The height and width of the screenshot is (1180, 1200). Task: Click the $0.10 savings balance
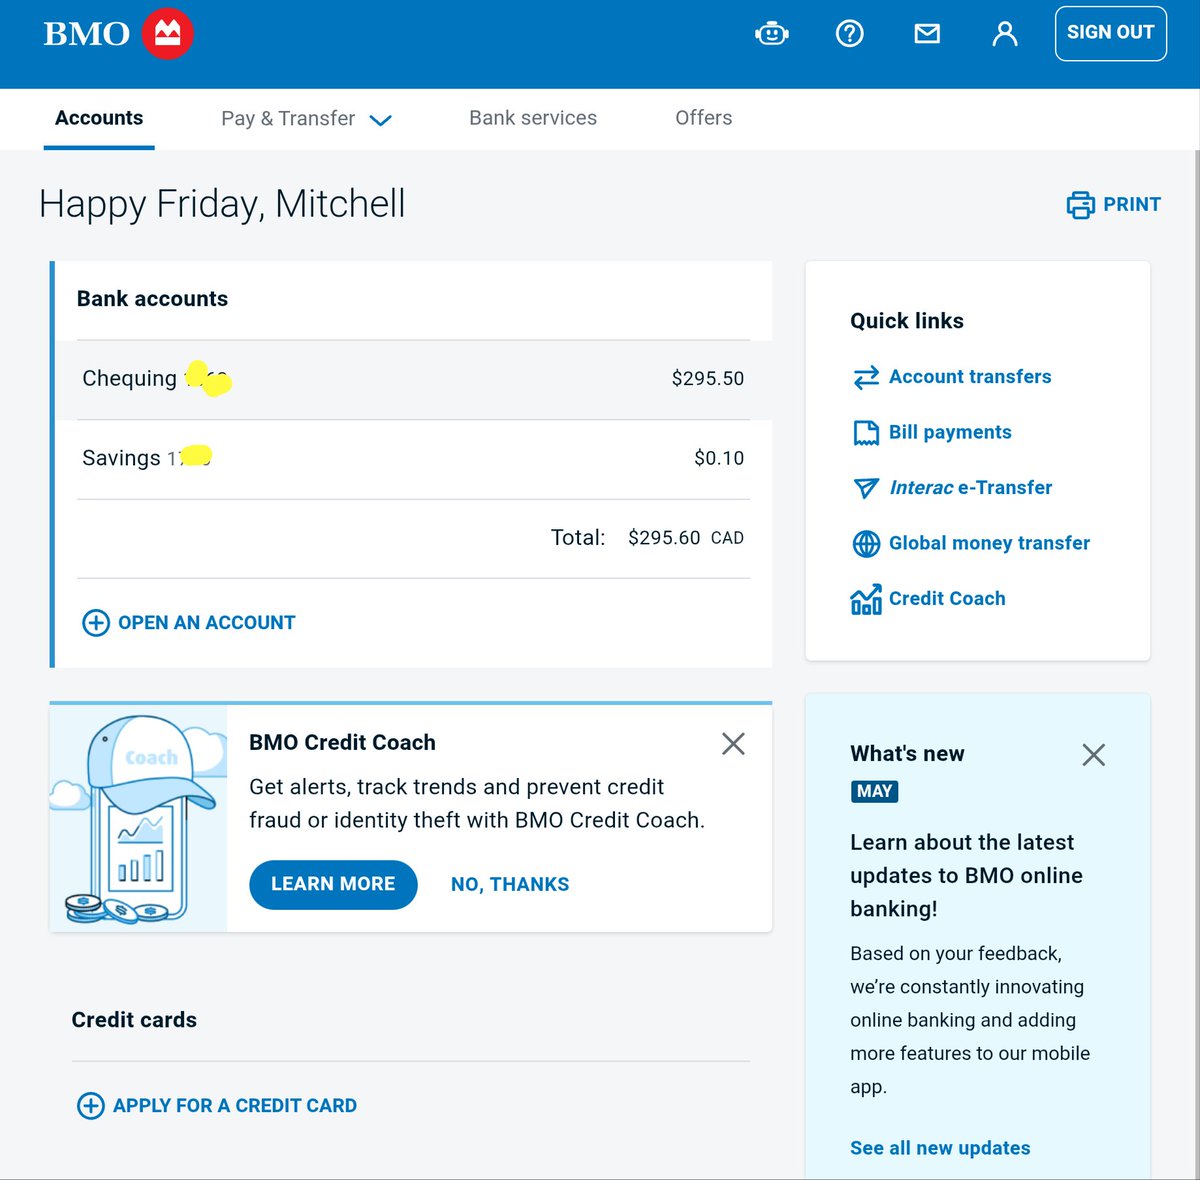point(720,458)
